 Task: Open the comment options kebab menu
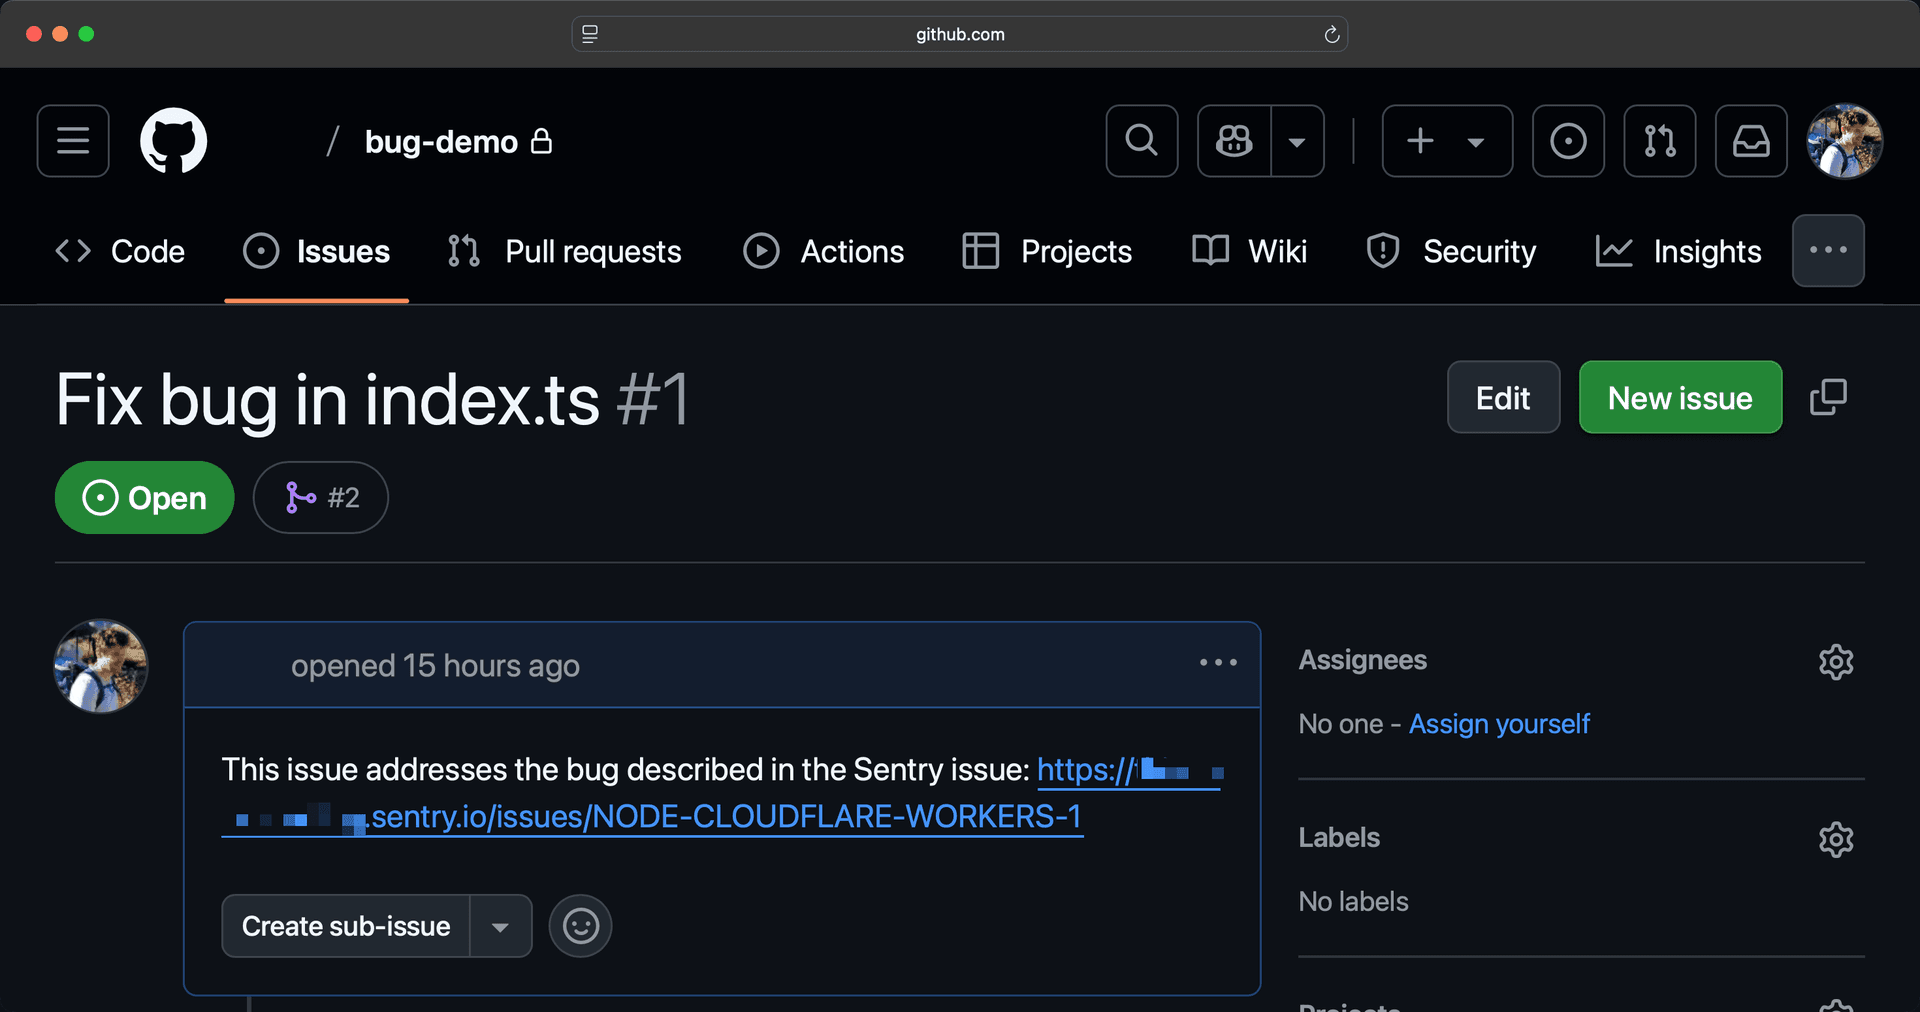1217,663
